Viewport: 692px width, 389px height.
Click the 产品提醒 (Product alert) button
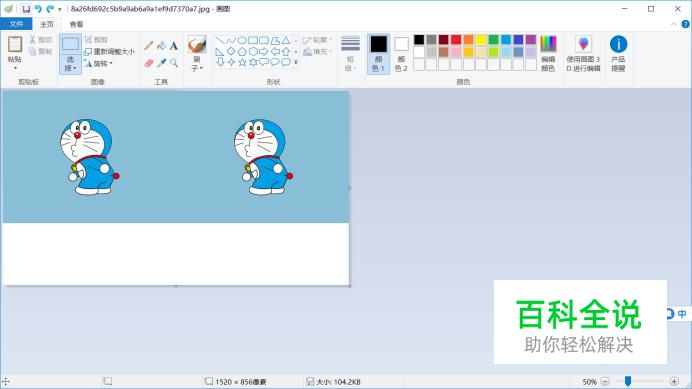[618, 54]
